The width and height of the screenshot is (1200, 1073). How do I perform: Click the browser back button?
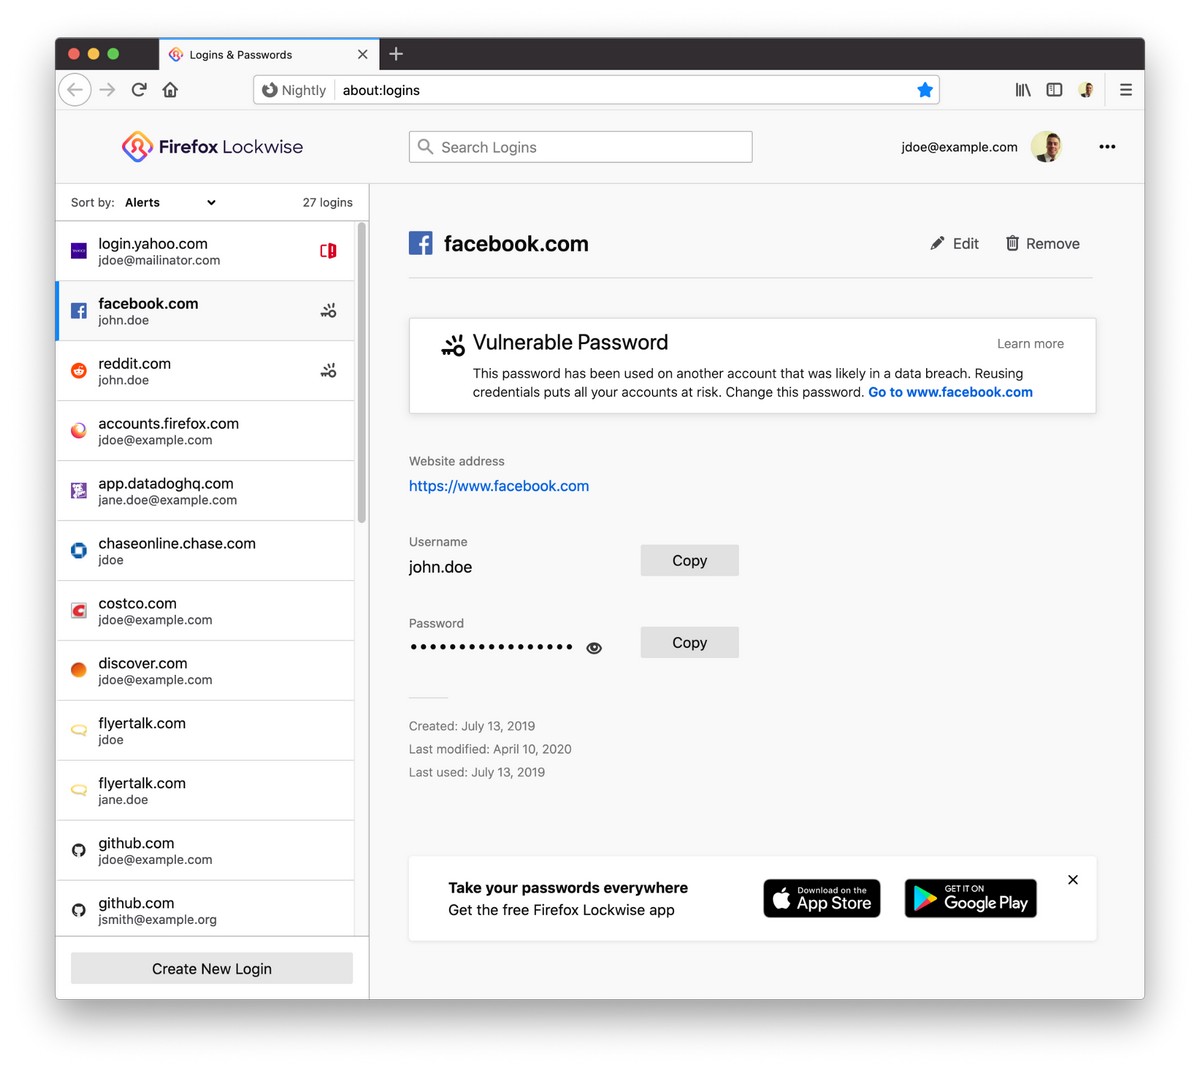pyautogui.click(x=75, y=90)
